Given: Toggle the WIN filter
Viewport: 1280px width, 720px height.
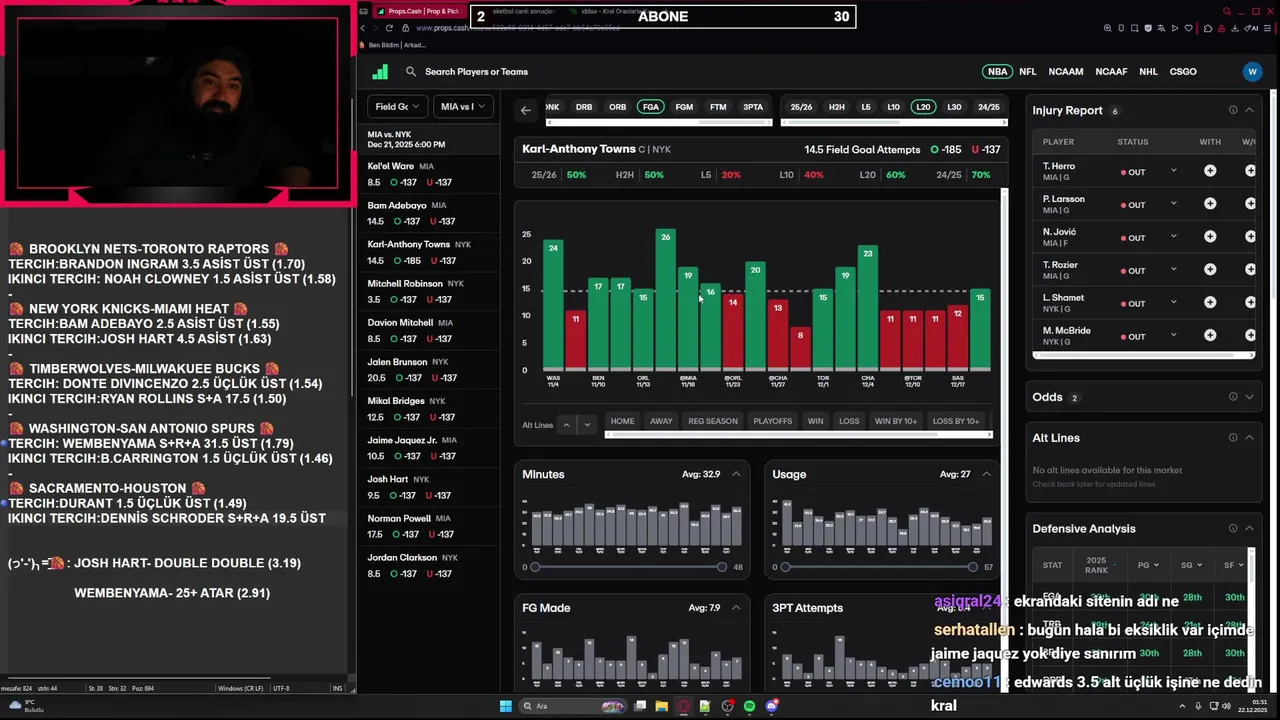Looking at the screenshot, I should [x=816, y=421].
